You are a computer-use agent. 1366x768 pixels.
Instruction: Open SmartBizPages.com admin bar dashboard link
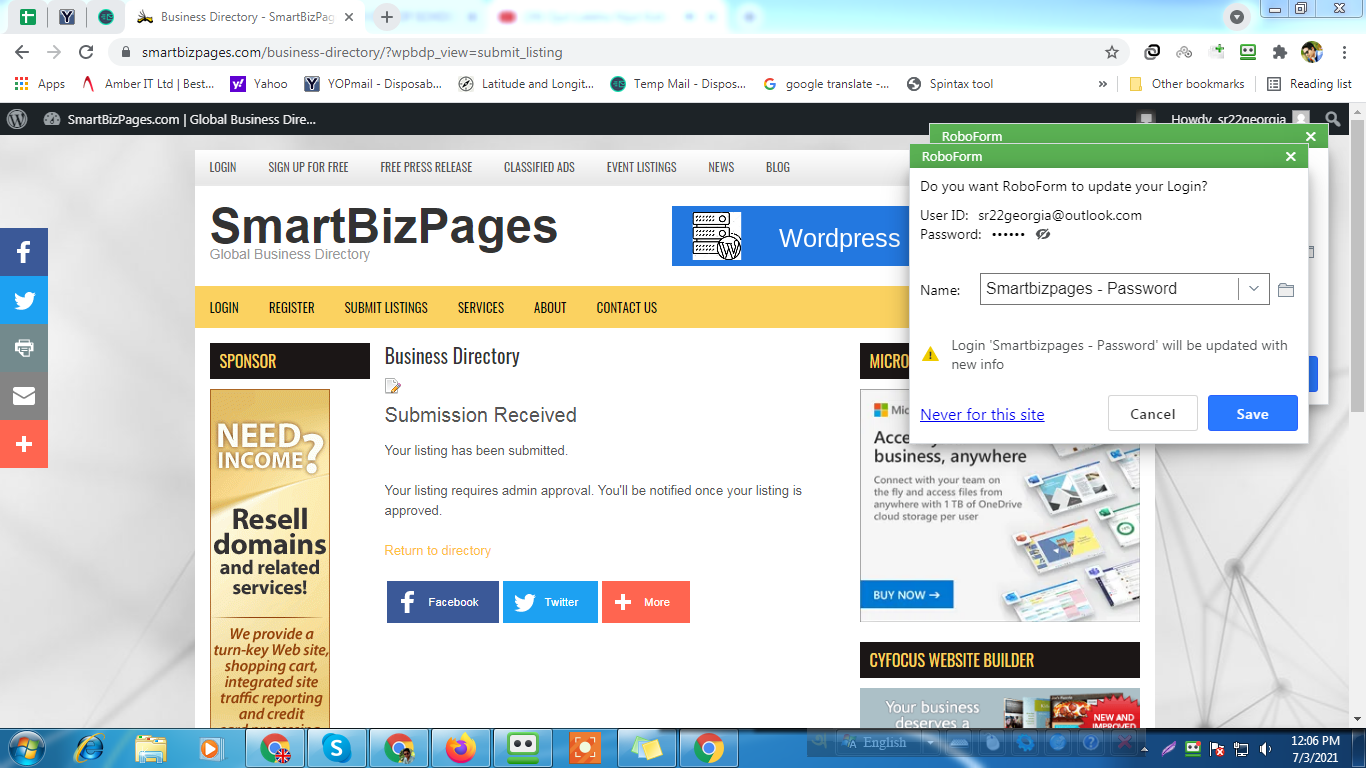coord(181,119)
